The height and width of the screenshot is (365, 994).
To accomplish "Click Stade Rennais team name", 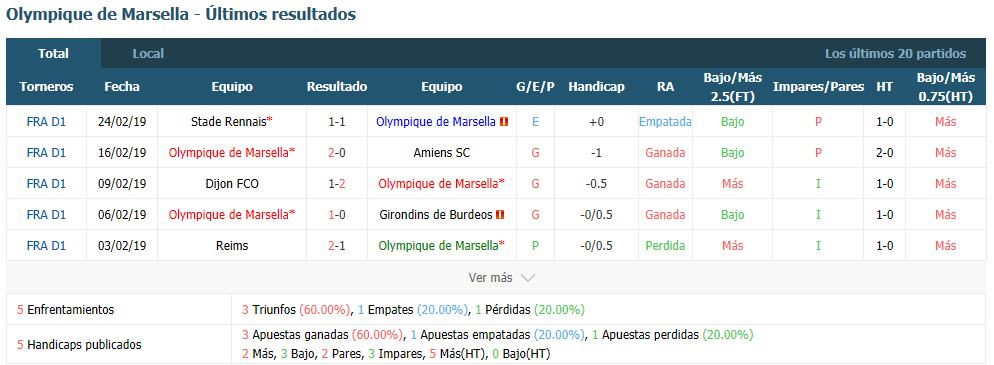I will (228, 122).
